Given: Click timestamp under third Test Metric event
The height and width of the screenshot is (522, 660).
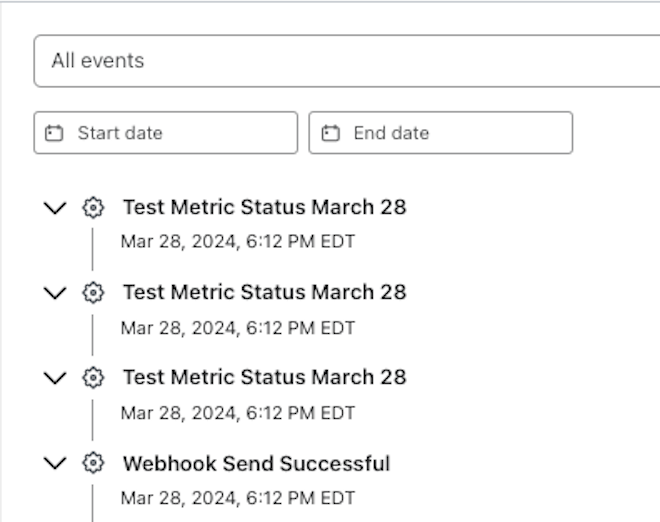Looking at the screenshot, I should click(x=238, y=413).
